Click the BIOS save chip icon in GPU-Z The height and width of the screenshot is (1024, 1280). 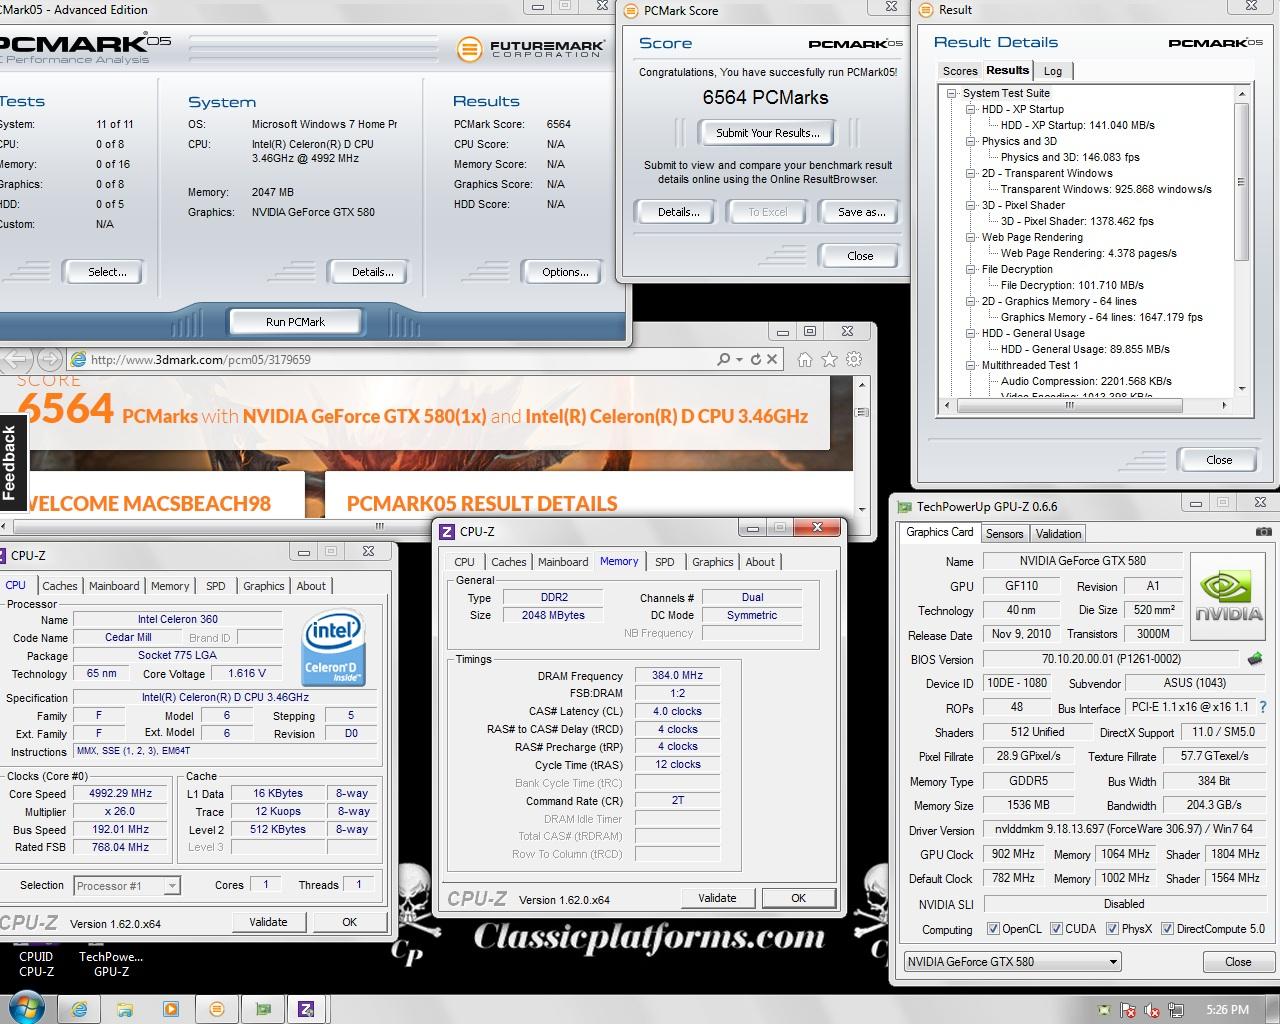[1254, 659]
